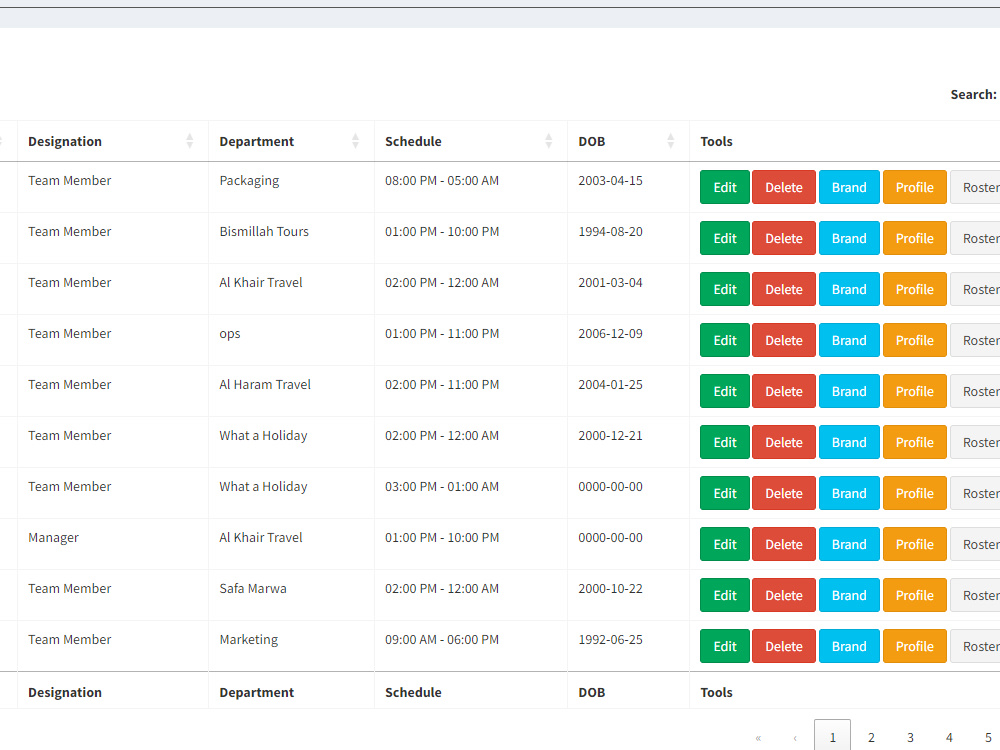View Profile for Safa Marwa row

tap(915, 595)
